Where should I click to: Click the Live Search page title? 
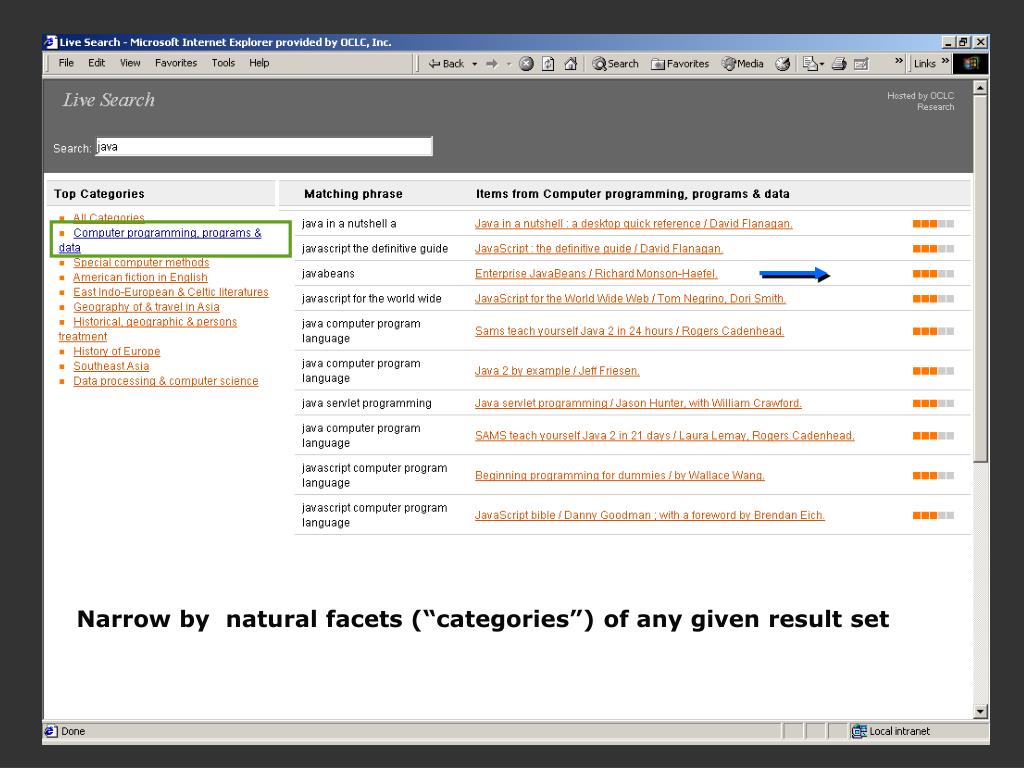tap(108, 100)
